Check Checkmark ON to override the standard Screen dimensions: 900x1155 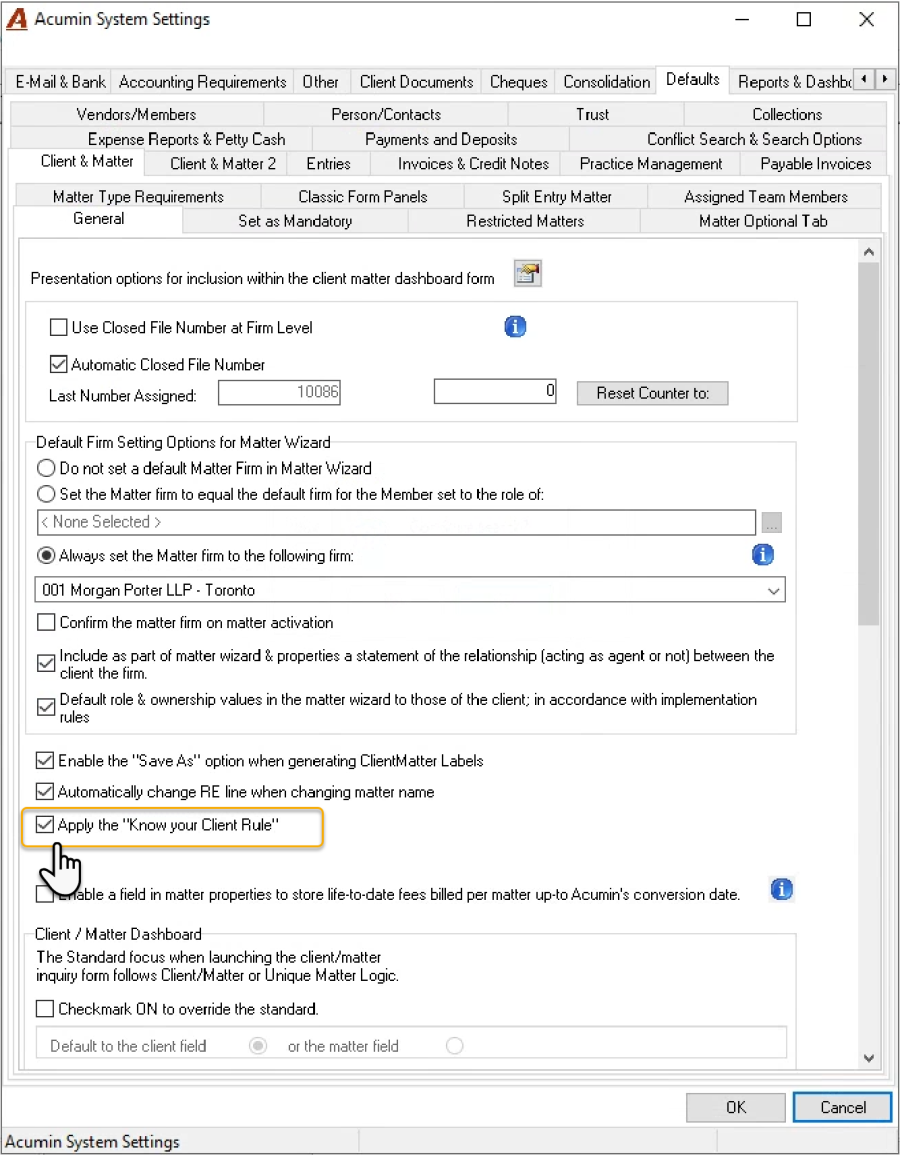click(45, 1008)
